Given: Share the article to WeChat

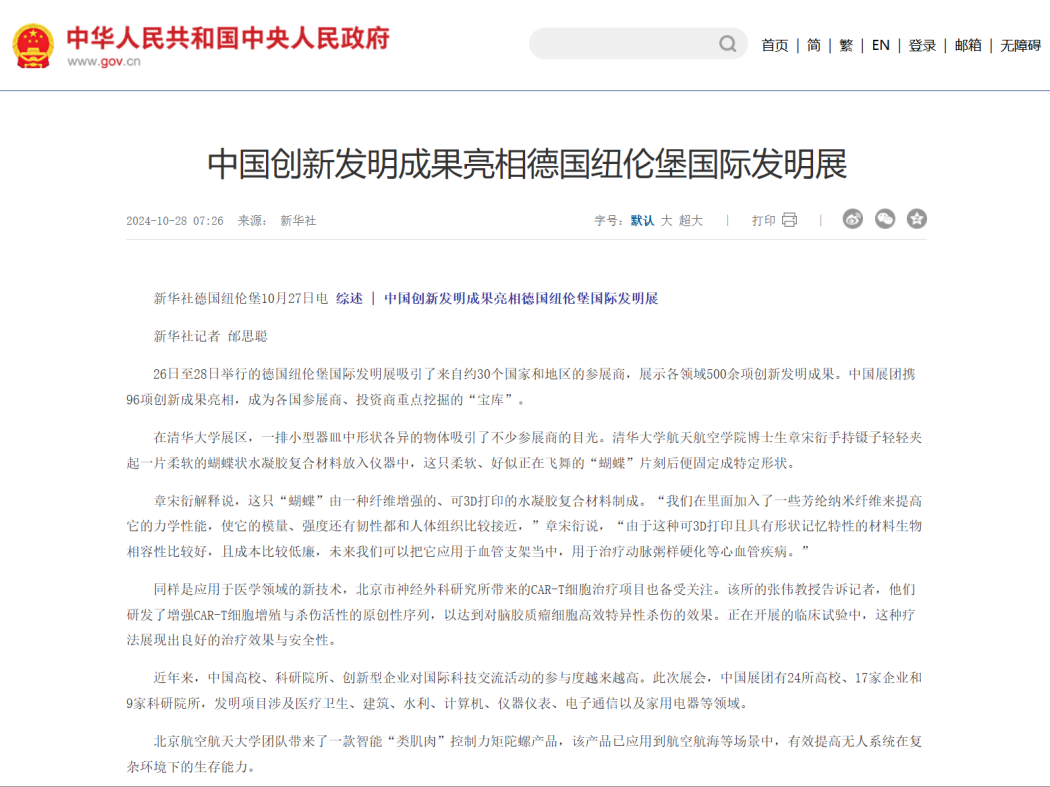Looking at the screenshot, I should click(884, 219).
